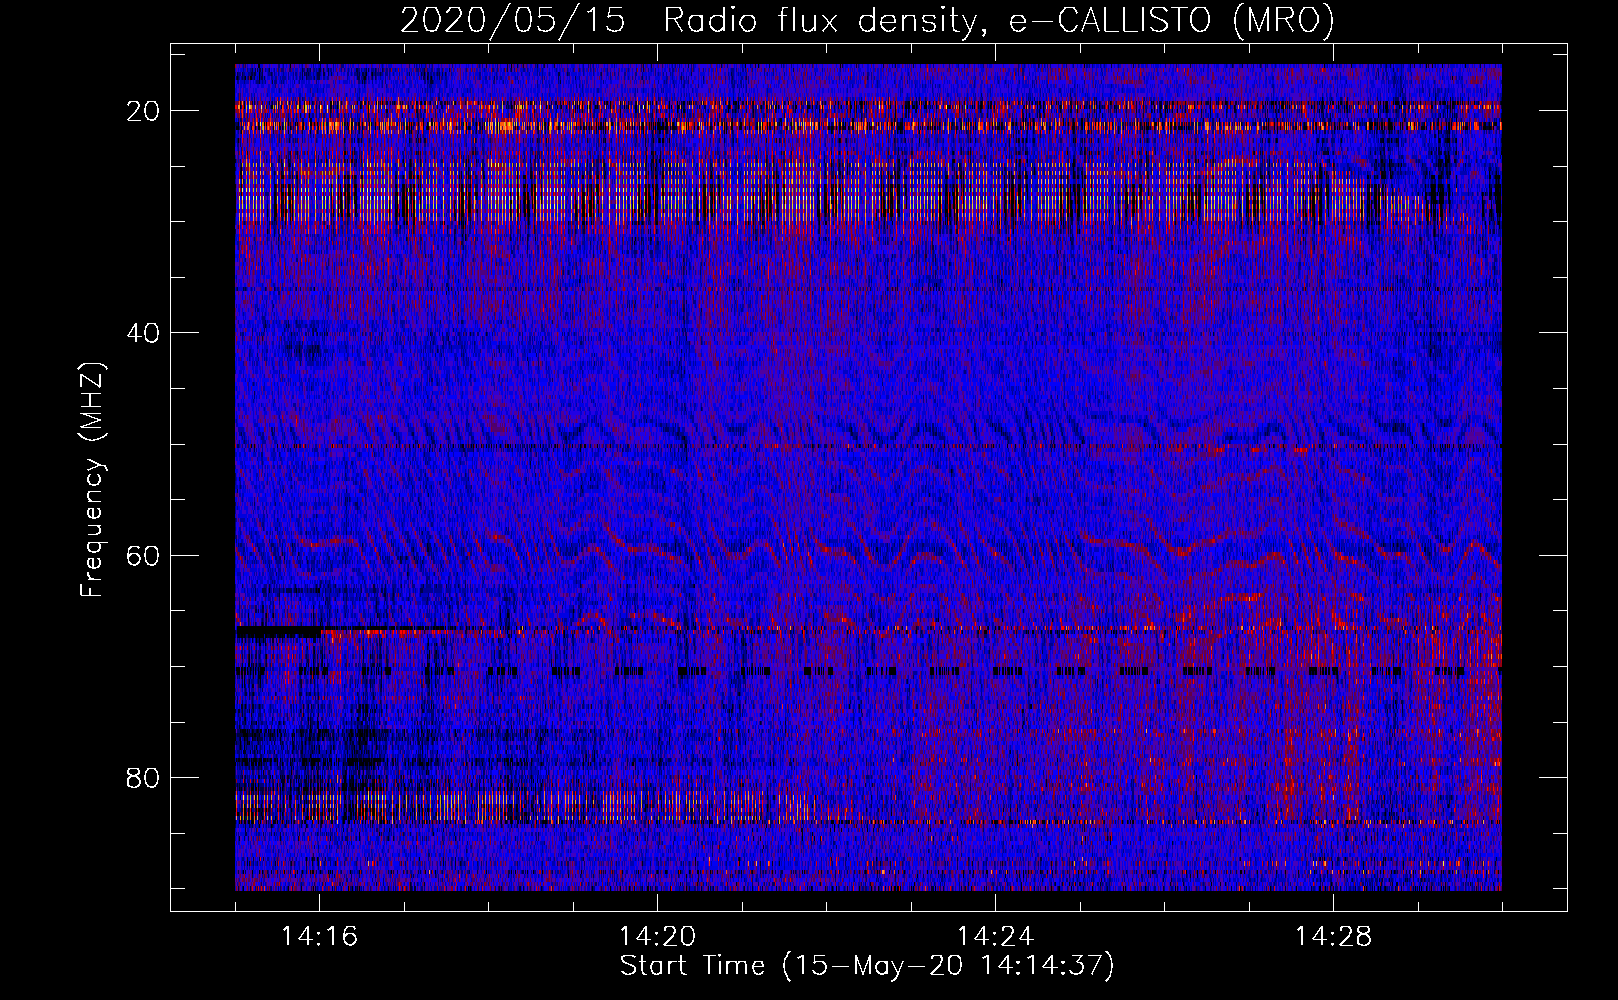Click the 14:28 time tick label
This screenshot has width=1618, height=1000.
point(1333,937)
